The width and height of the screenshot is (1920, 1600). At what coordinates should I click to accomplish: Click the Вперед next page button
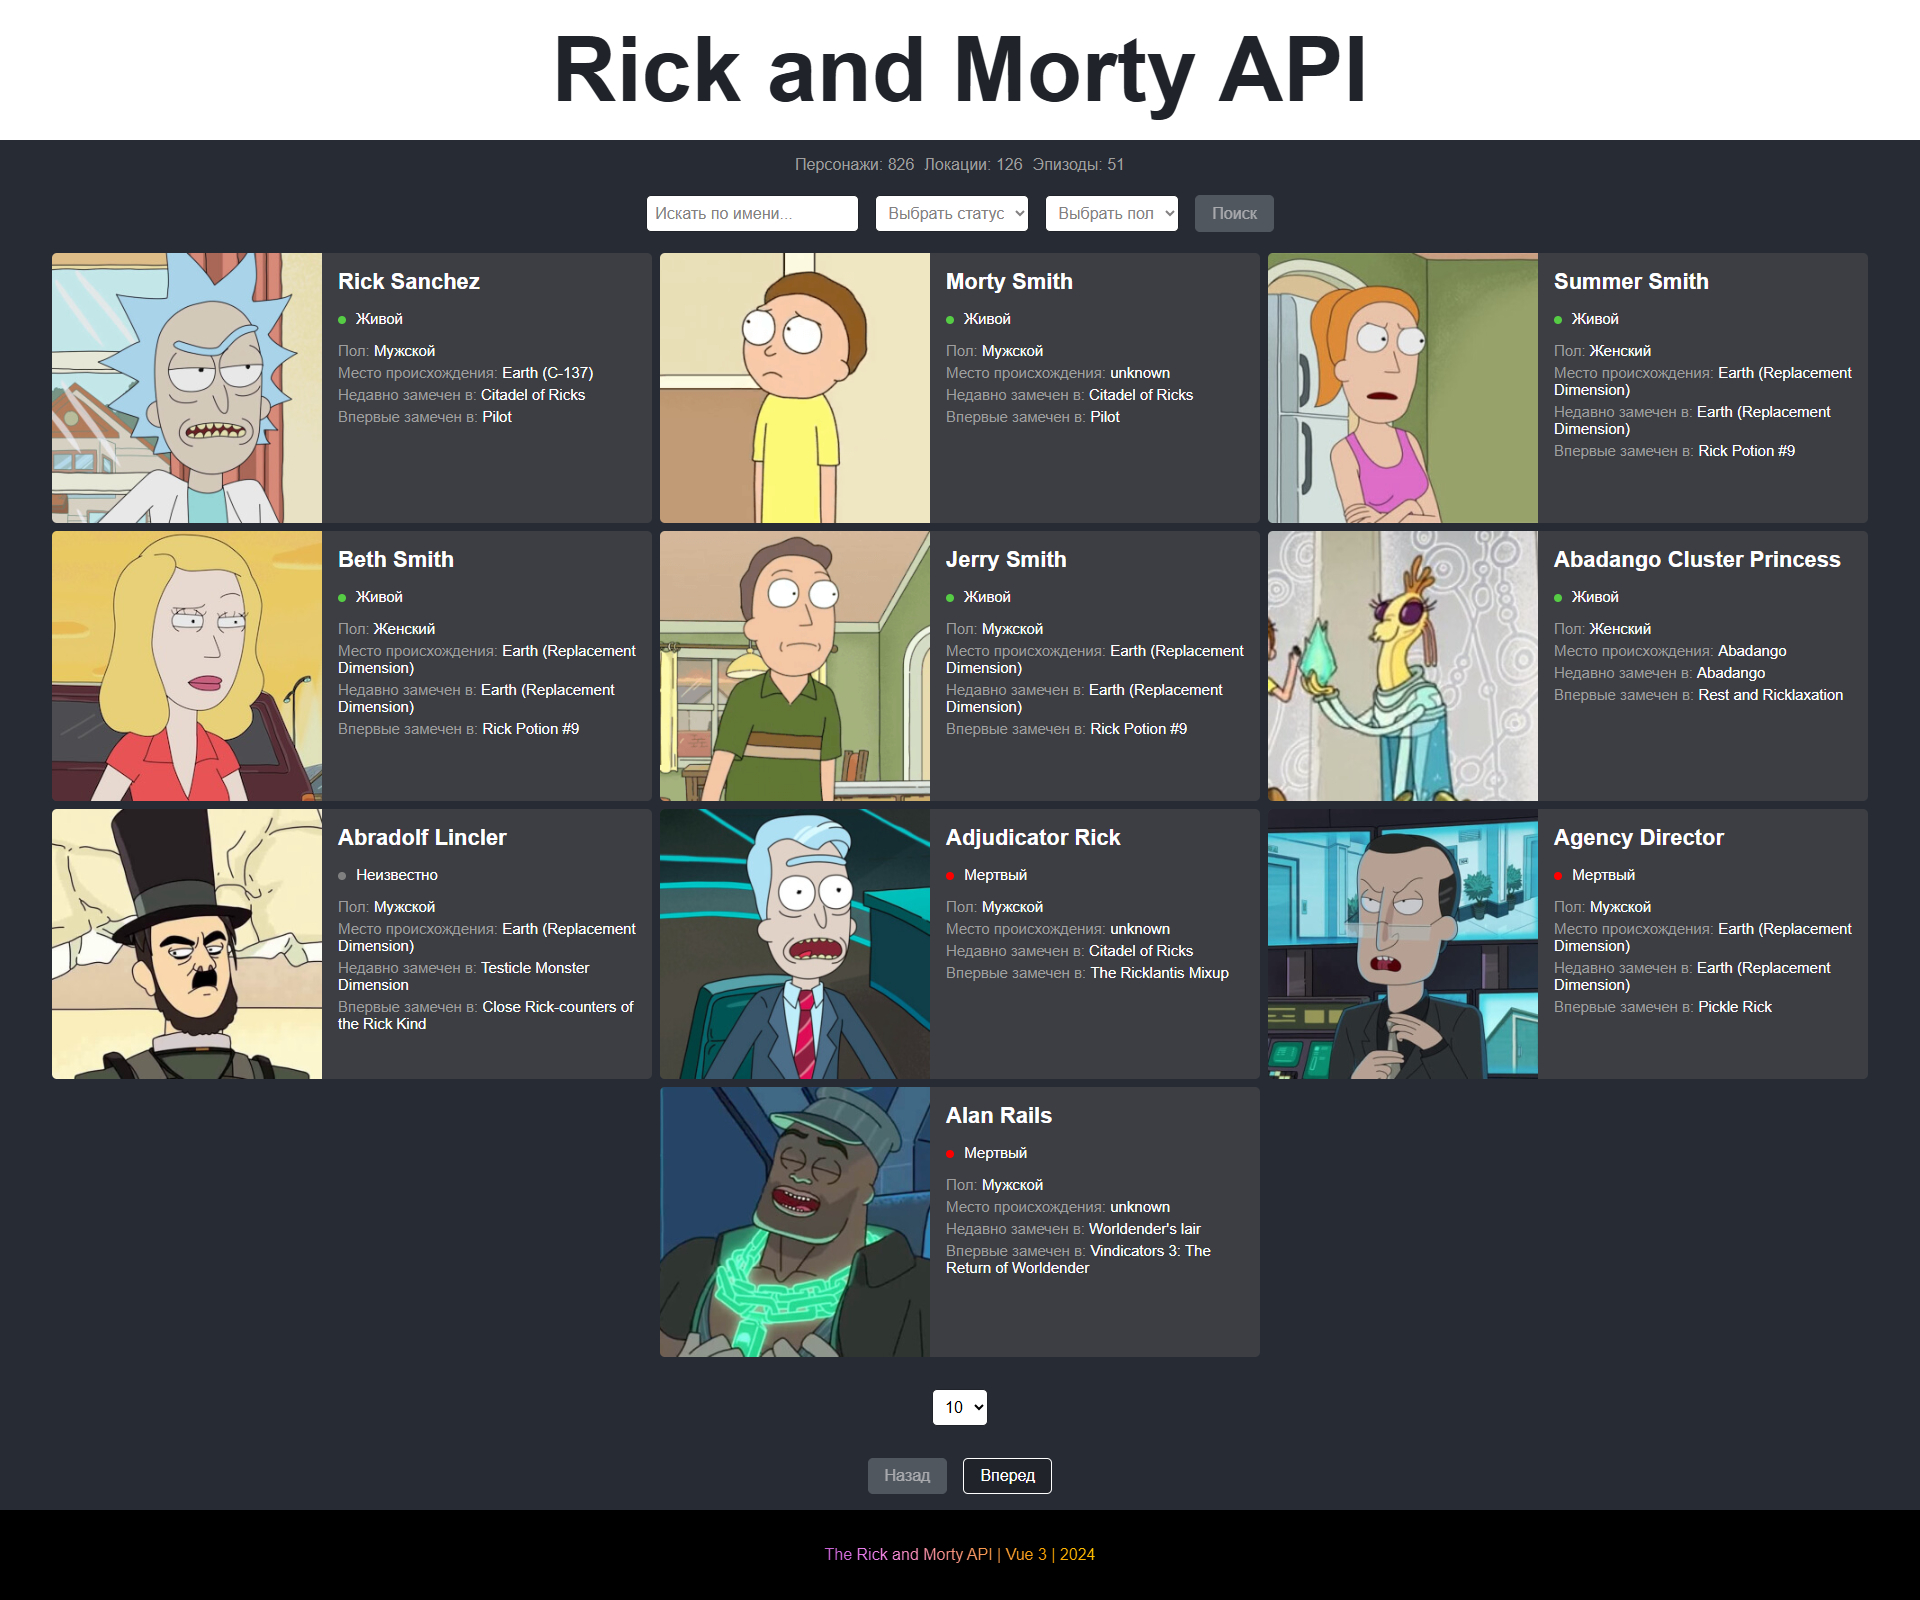tap(1007, 1475)
